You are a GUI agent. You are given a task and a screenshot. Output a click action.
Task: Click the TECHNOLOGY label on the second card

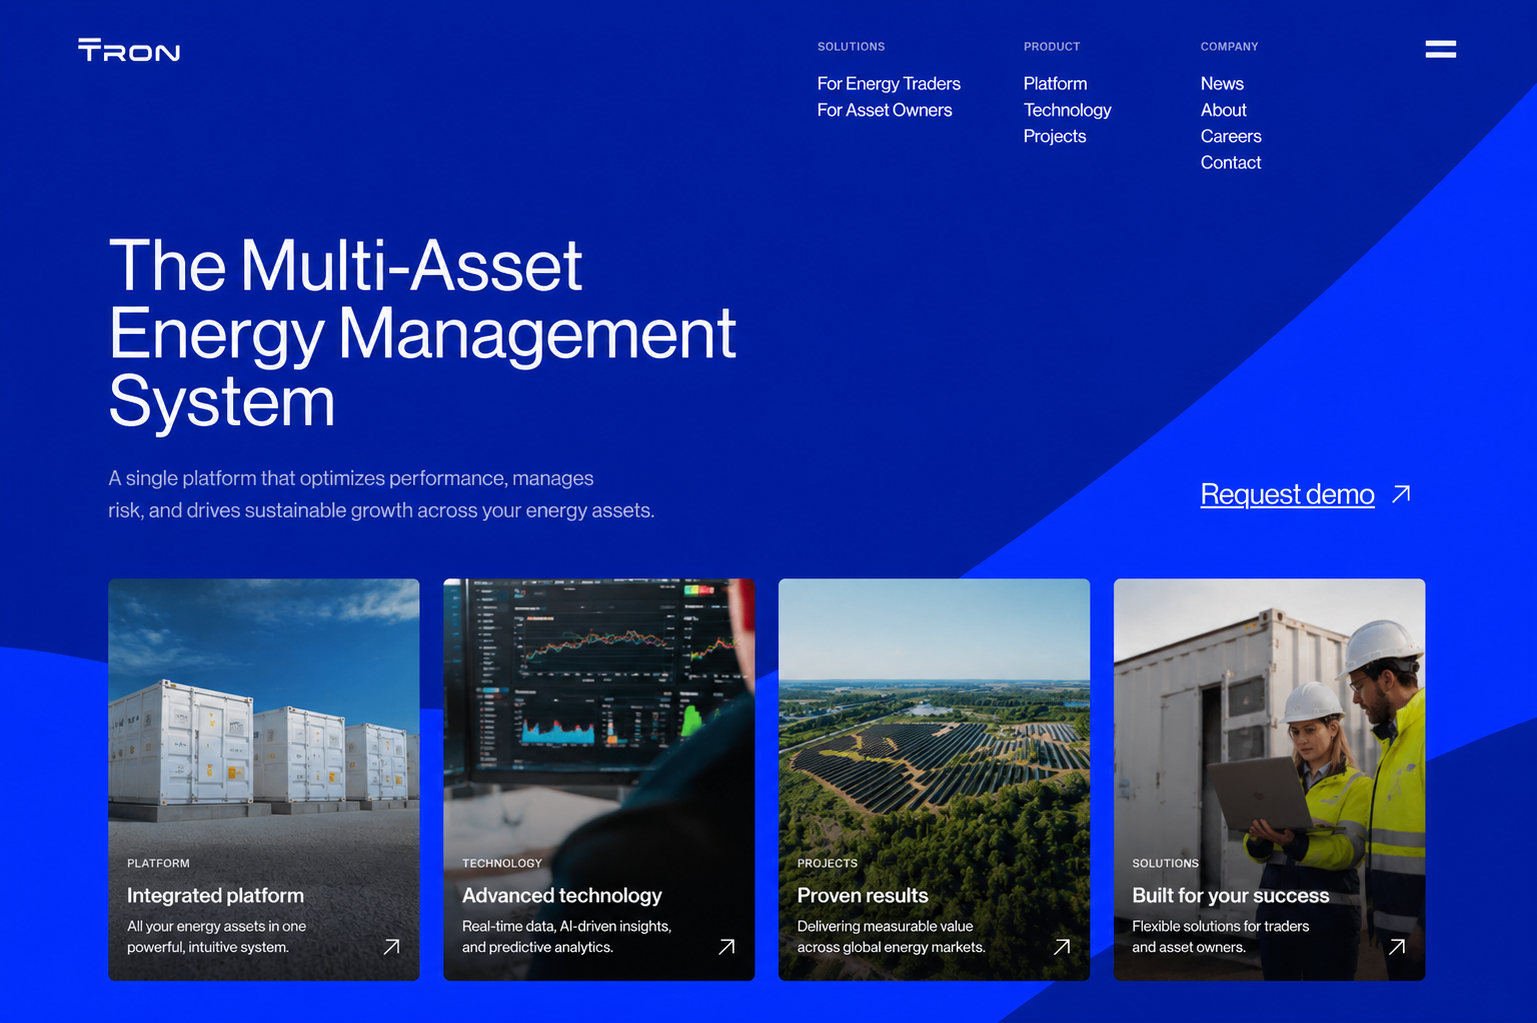502,863
